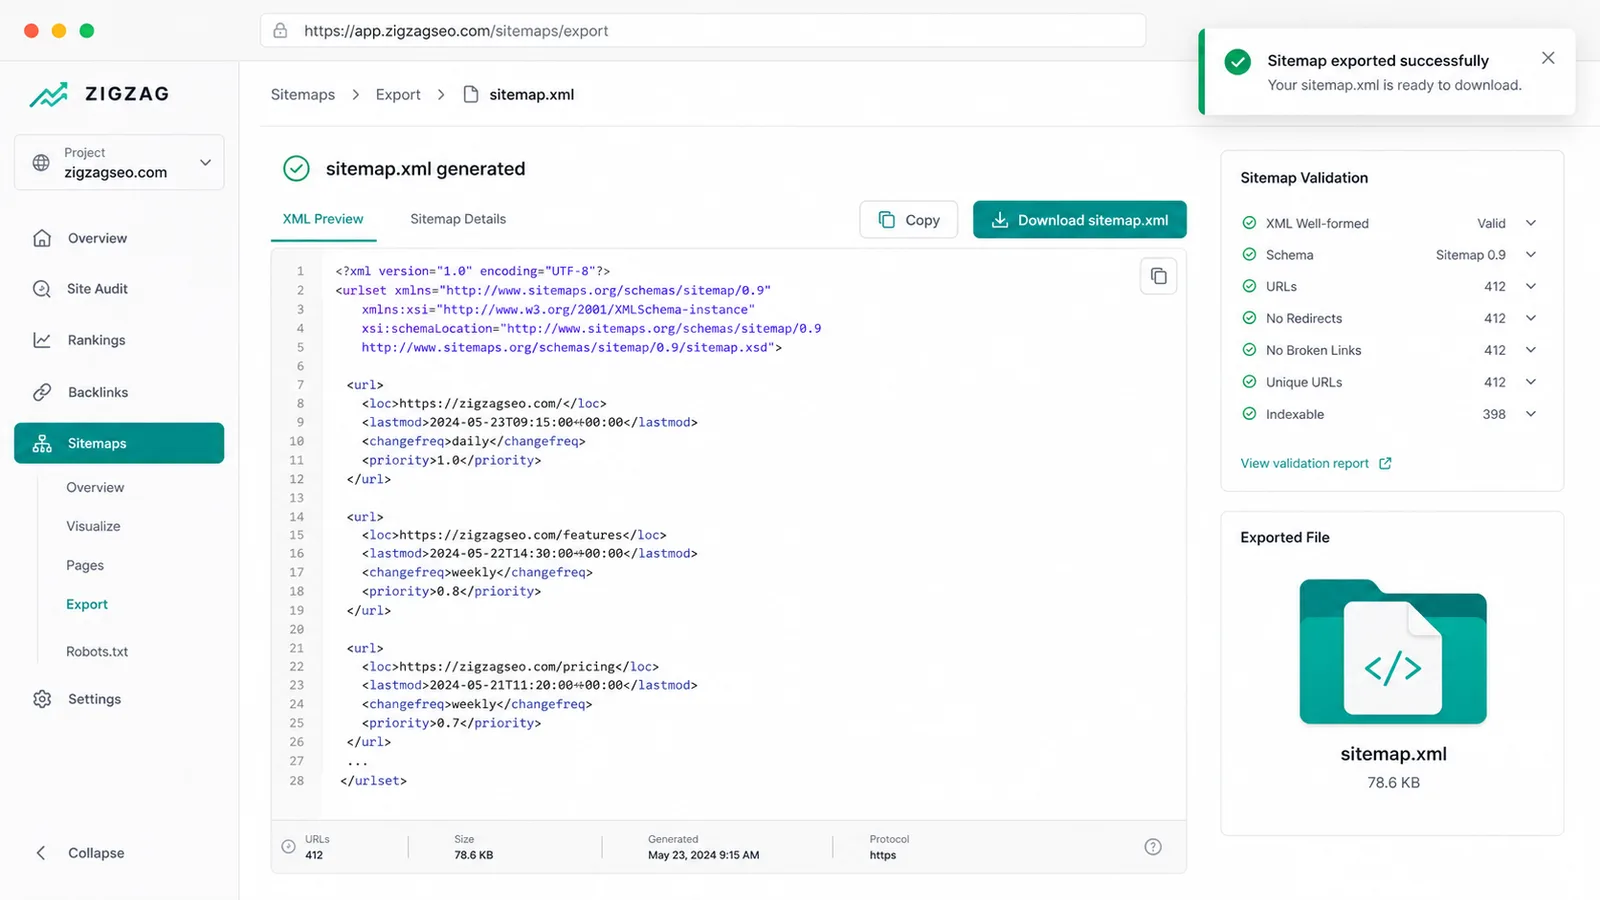Open the Robots.txt sub-item
The width and height of the screenshot is (1600, 900).
[x=97, y=651]
